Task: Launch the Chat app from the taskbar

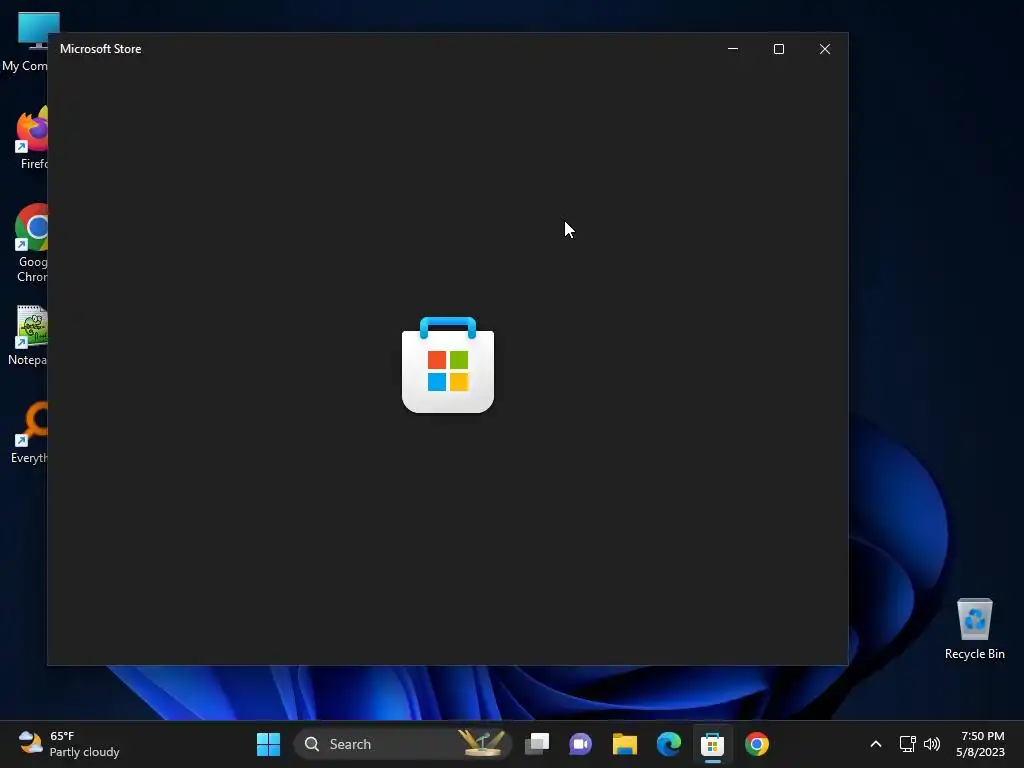Action: tap(581, 744)
